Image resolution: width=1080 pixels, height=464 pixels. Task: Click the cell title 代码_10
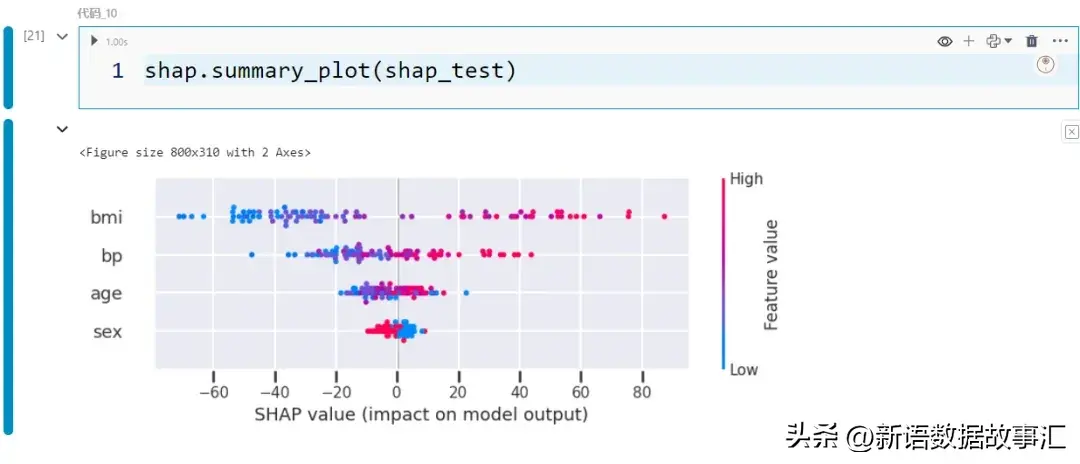pos(98,12)
